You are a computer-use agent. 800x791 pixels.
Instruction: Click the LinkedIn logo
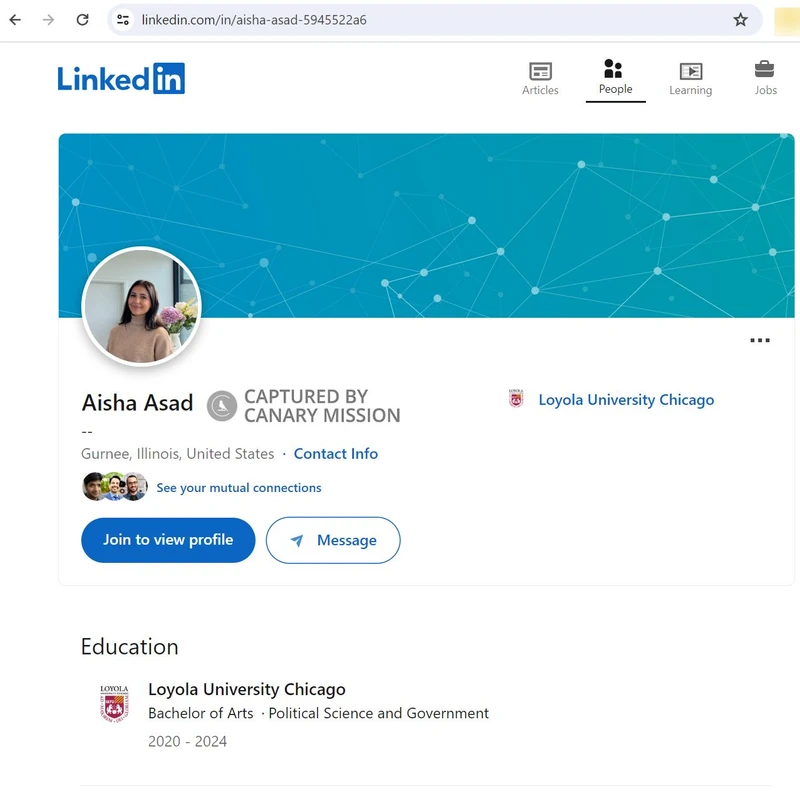[120, 79]
